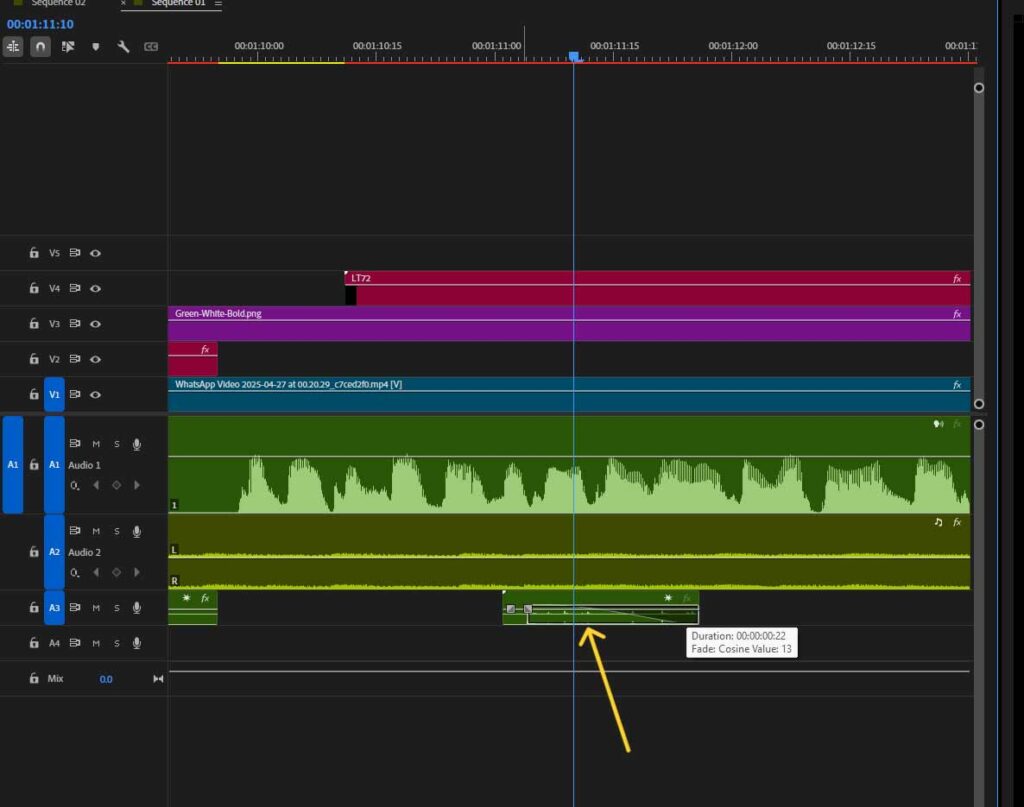Image resolution: width=1024 pixels, height=807 pixels.
Task: Mute the Audio 1 track
Action: (97, 443)
